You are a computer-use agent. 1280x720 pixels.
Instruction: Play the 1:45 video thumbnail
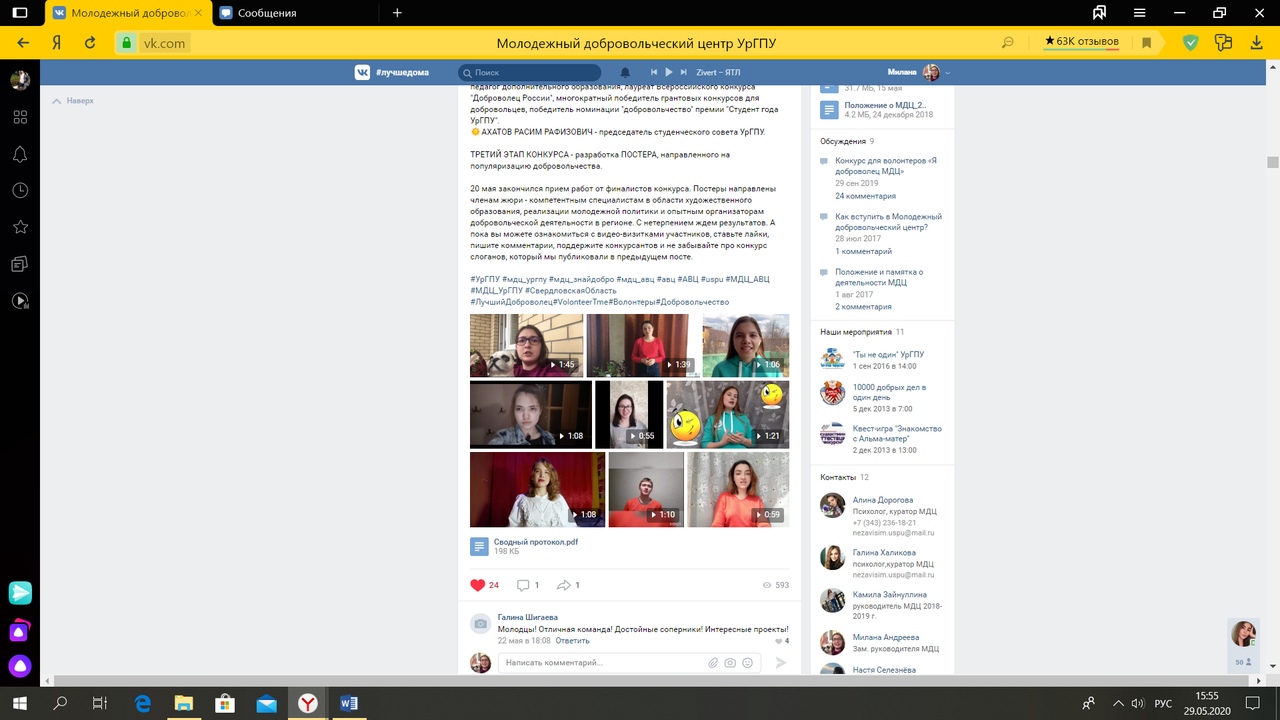pyautogui.click(x=526, y=346)
